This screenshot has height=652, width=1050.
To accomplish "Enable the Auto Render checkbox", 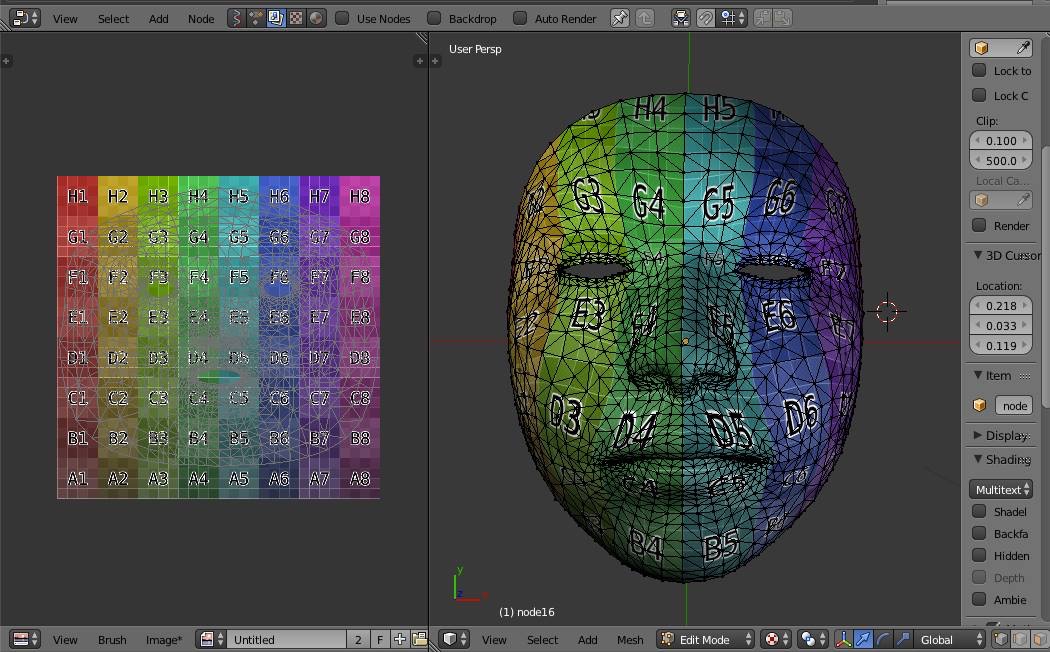I will click(x=520, y=18).
